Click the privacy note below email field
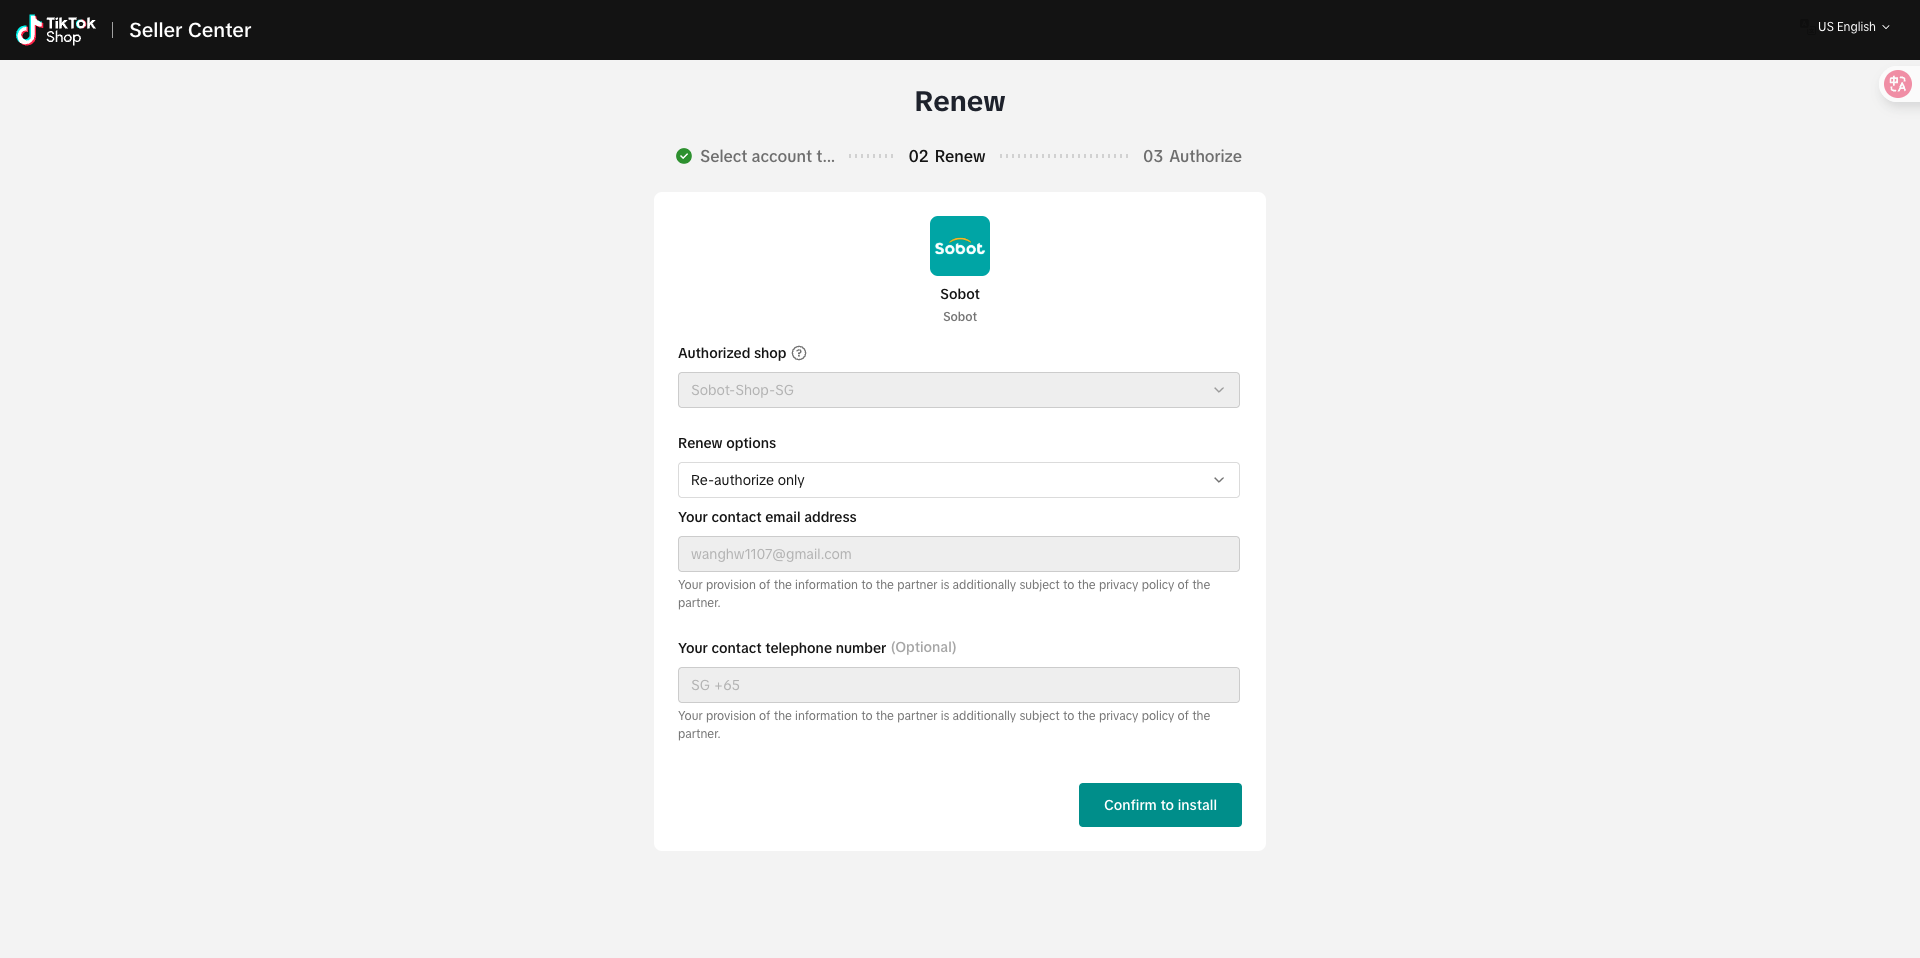The image size is (1920, 958). (943, 594)
